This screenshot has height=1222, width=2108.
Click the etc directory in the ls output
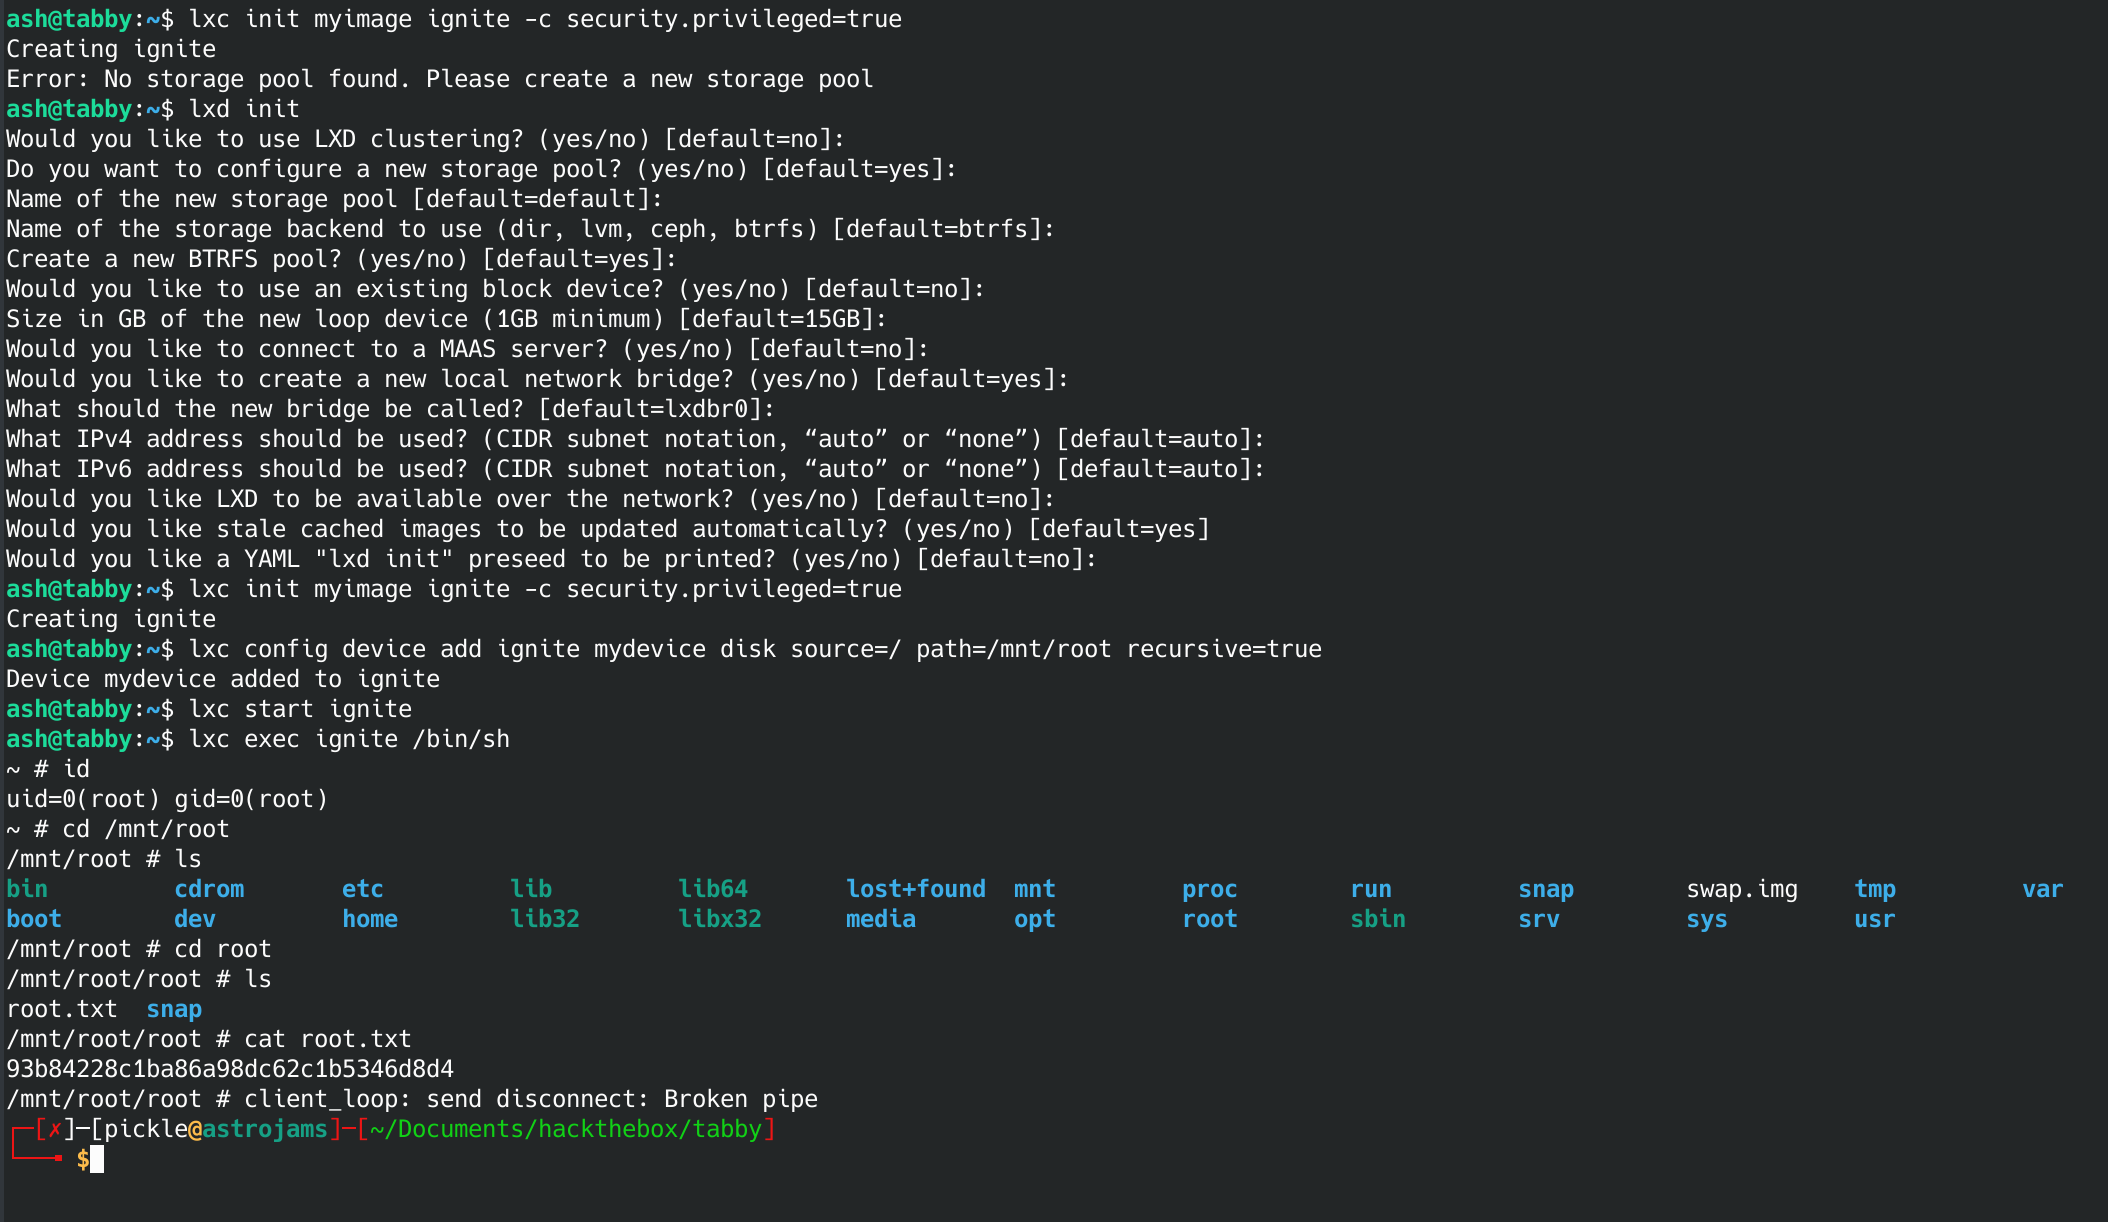[x=362, y=889]
